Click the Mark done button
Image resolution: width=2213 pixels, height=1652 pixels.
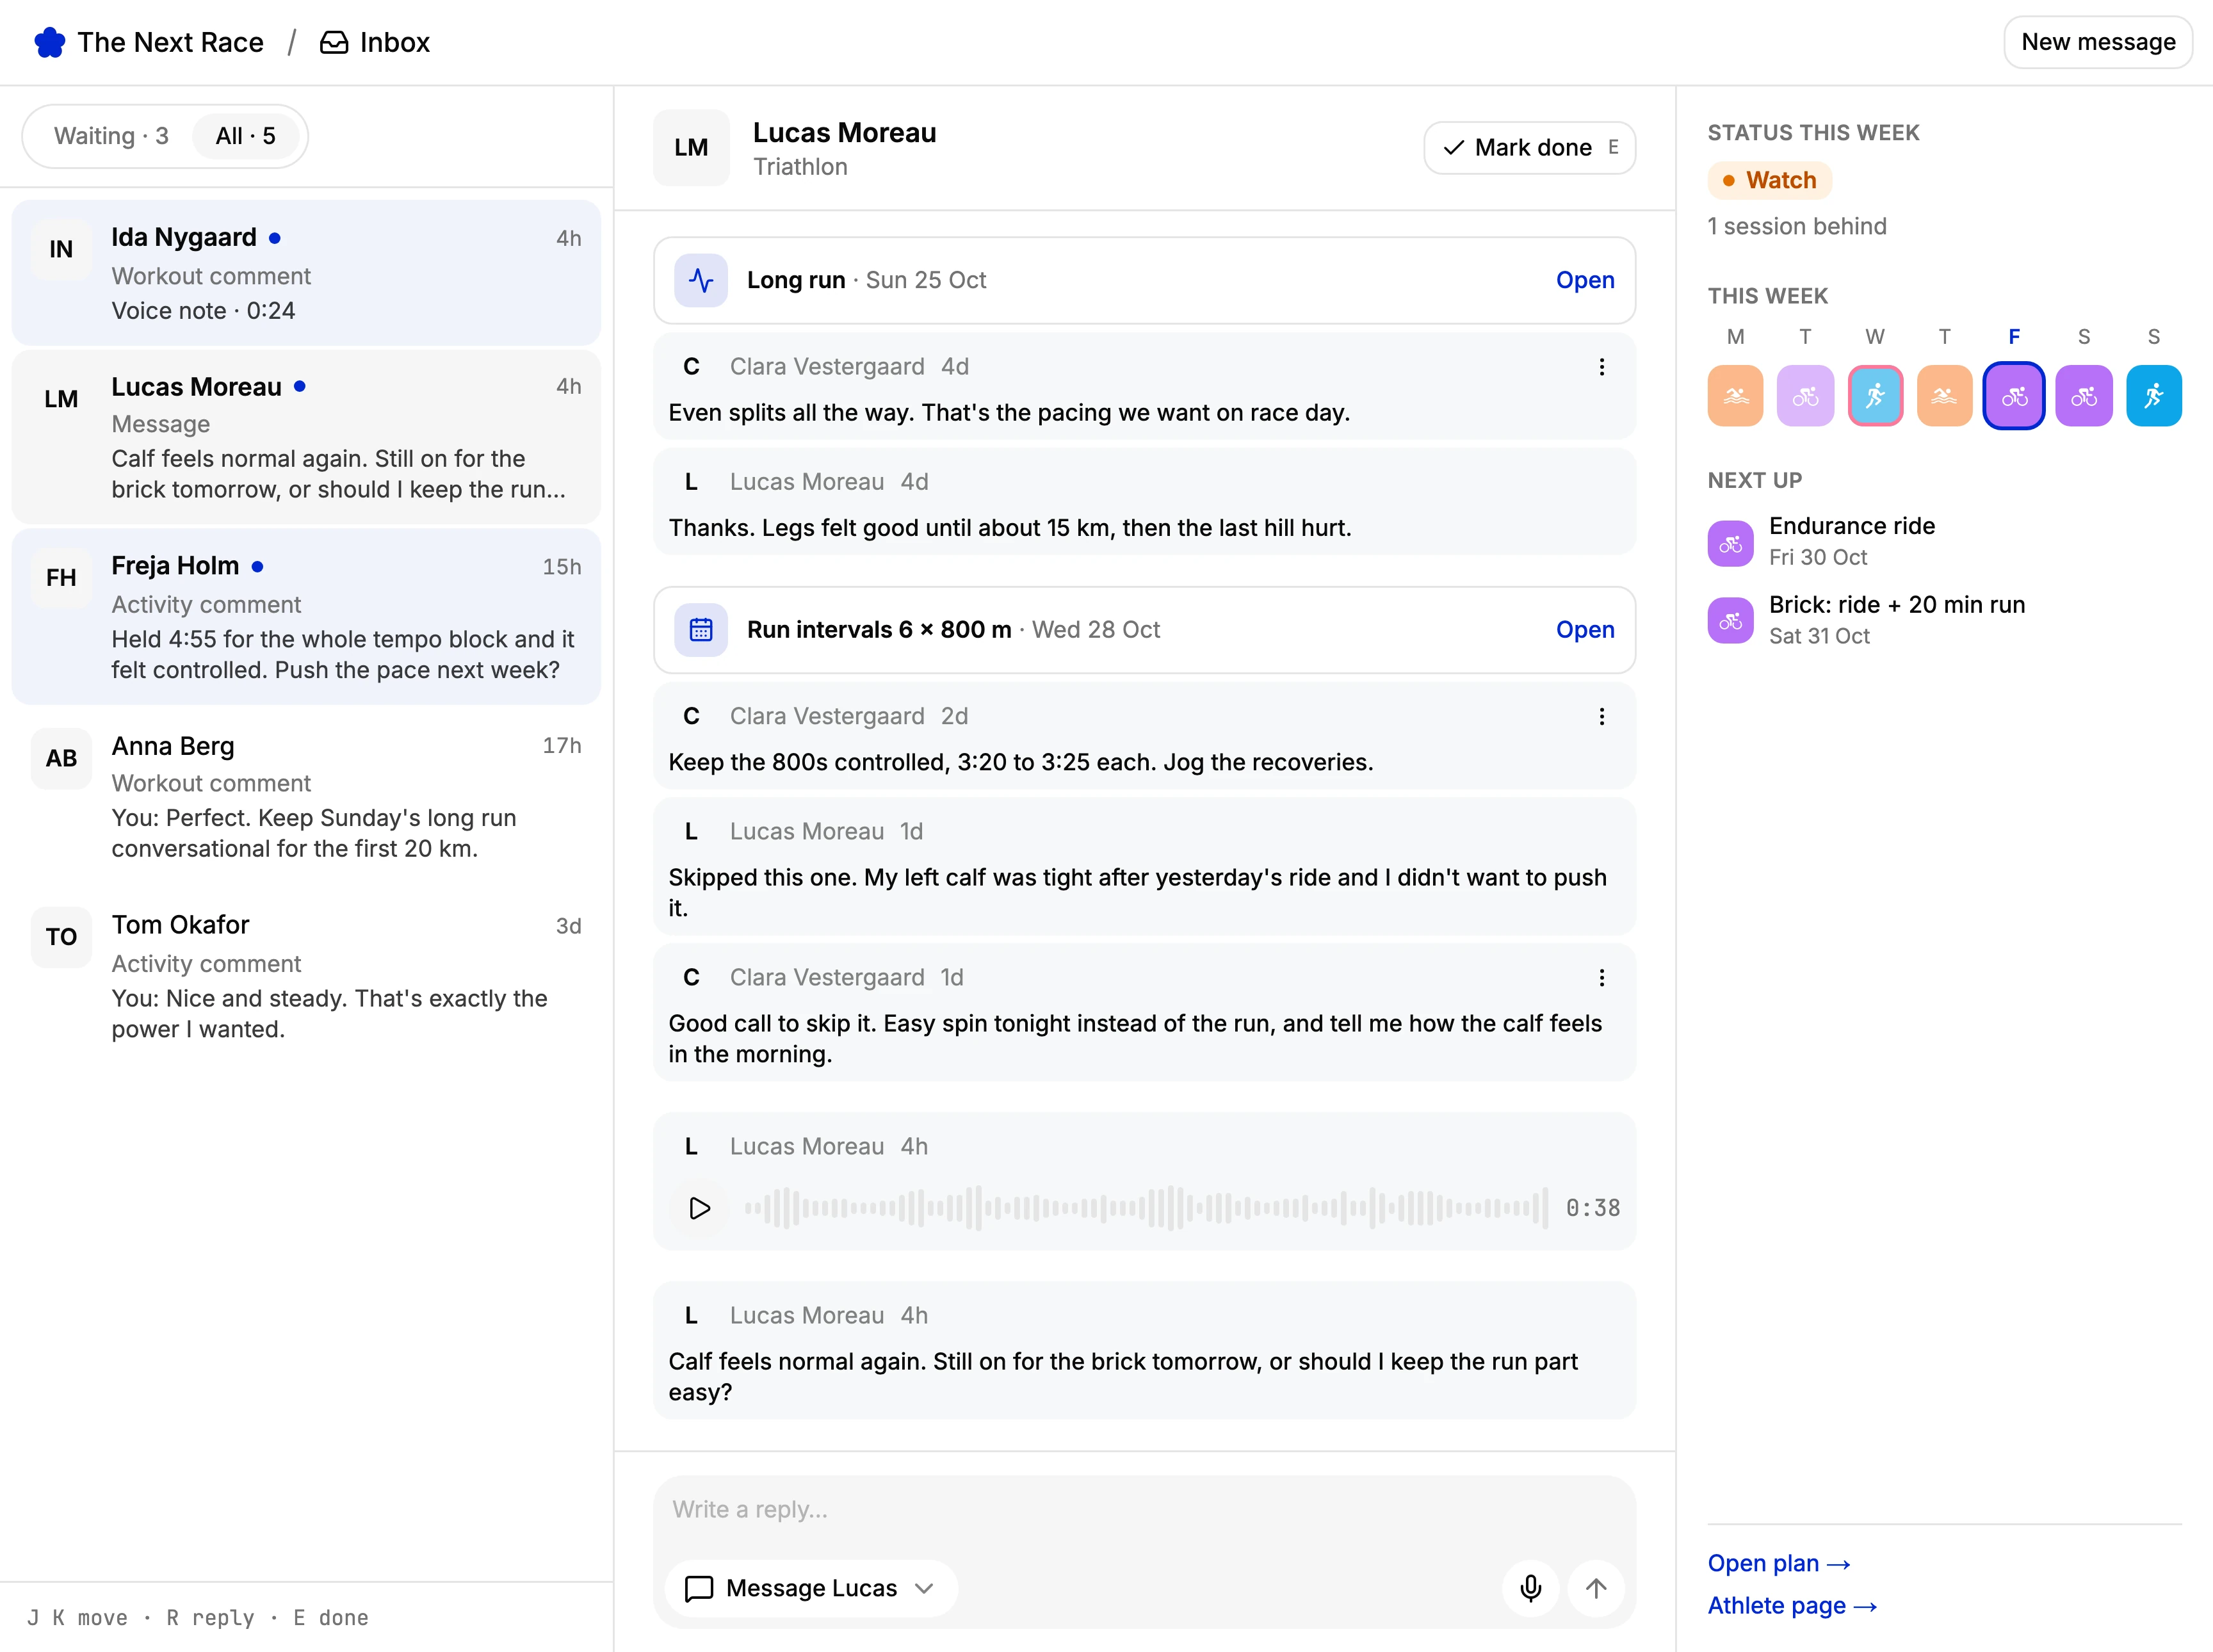pyautogui.click(x=1530, y=148)
